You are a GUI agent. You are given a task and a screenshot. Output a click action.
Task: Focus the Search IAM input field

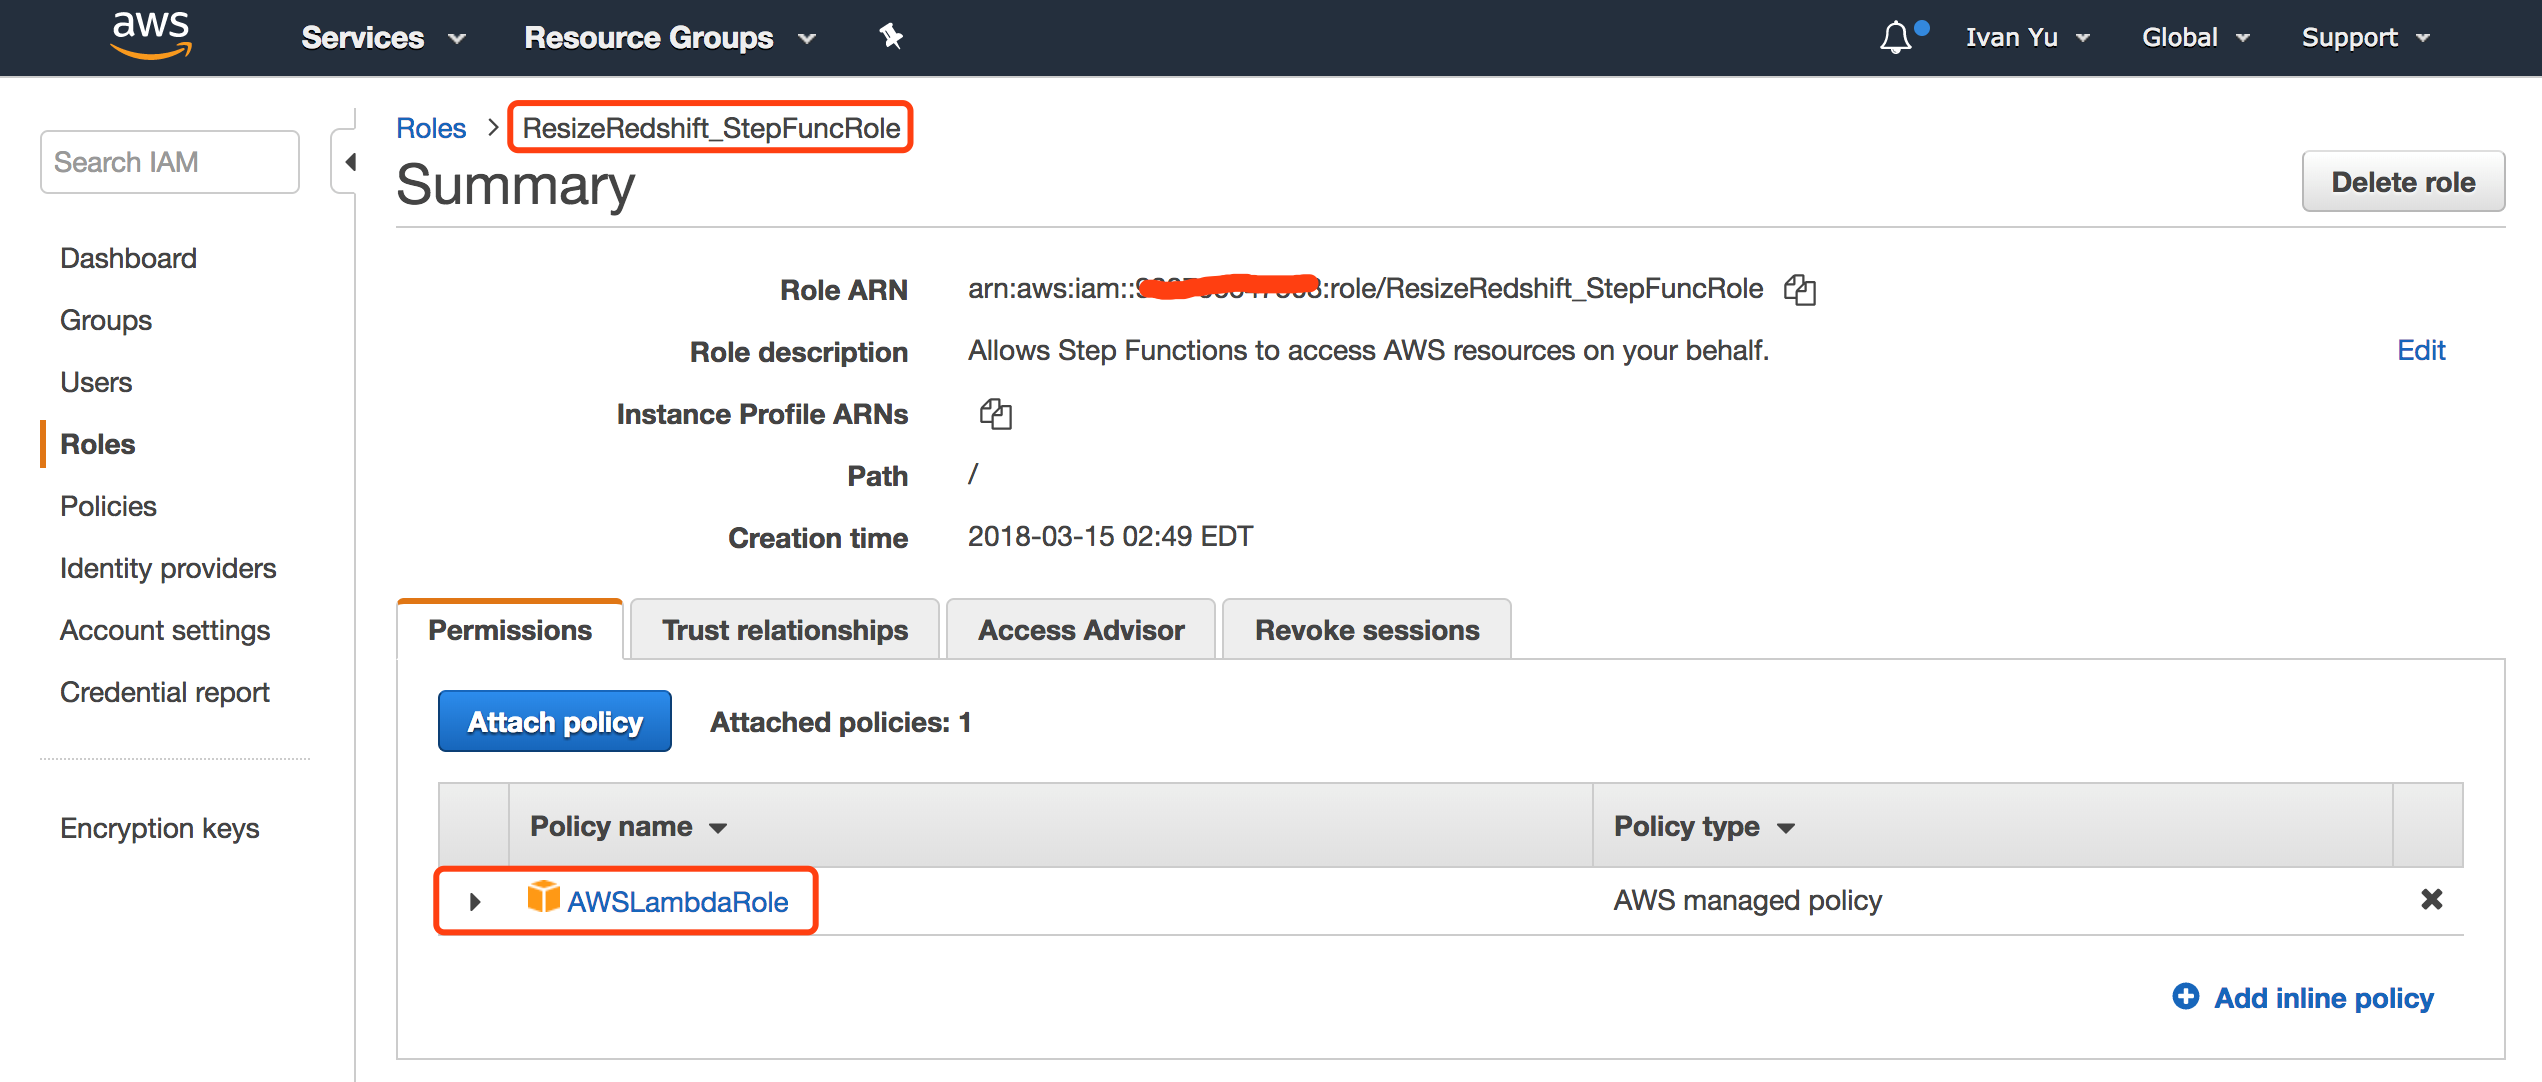click(170, 162)
